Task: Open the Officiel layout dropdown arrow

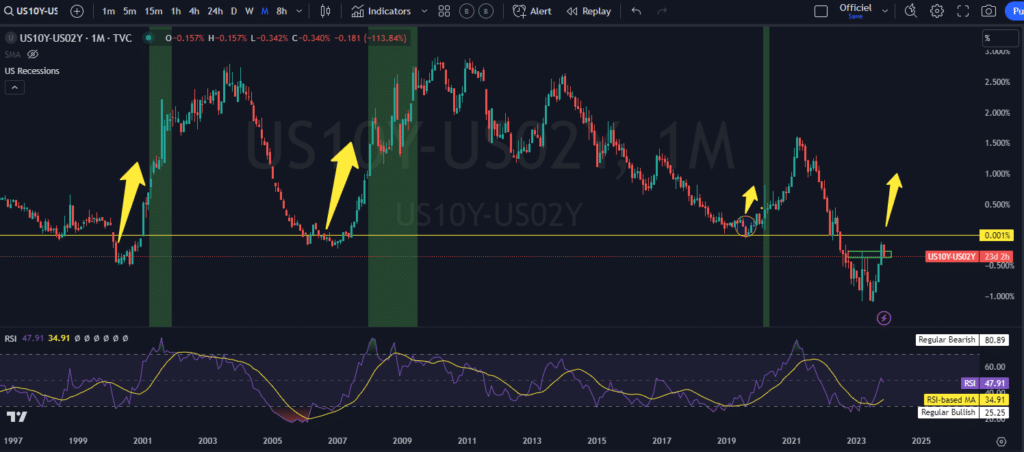Action: tap(883, 12)
